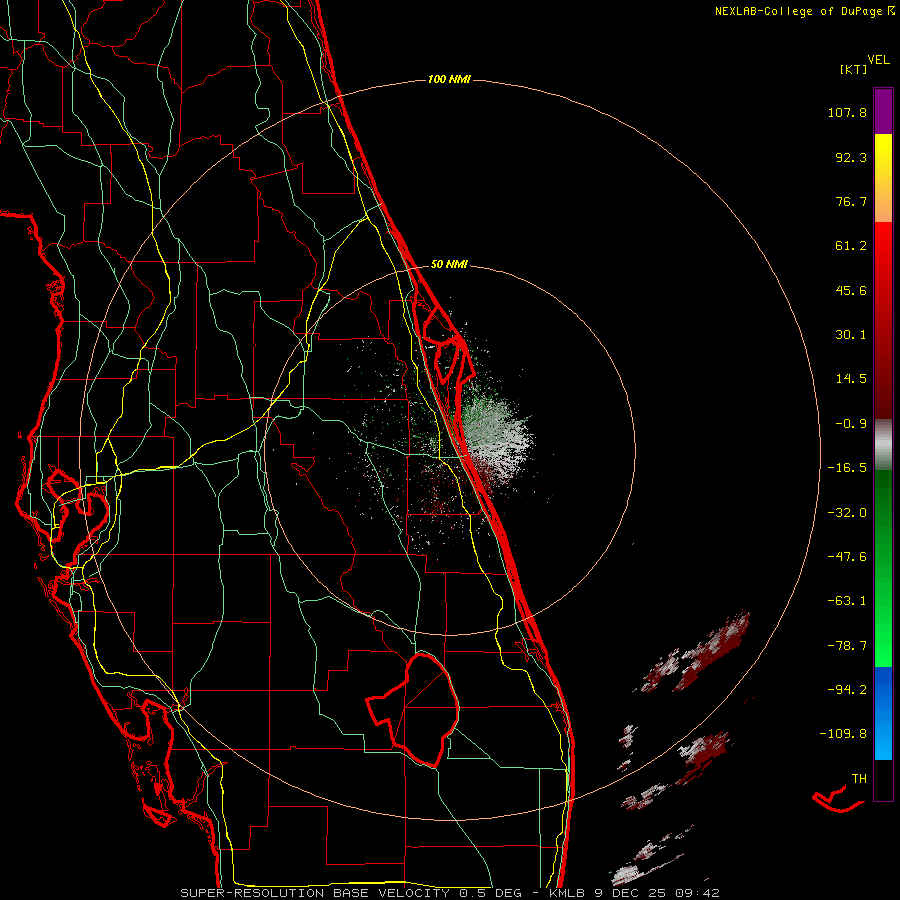Pick the green segment of the color bar
Screen dimensions: 900x900
[x=883, y=568]
